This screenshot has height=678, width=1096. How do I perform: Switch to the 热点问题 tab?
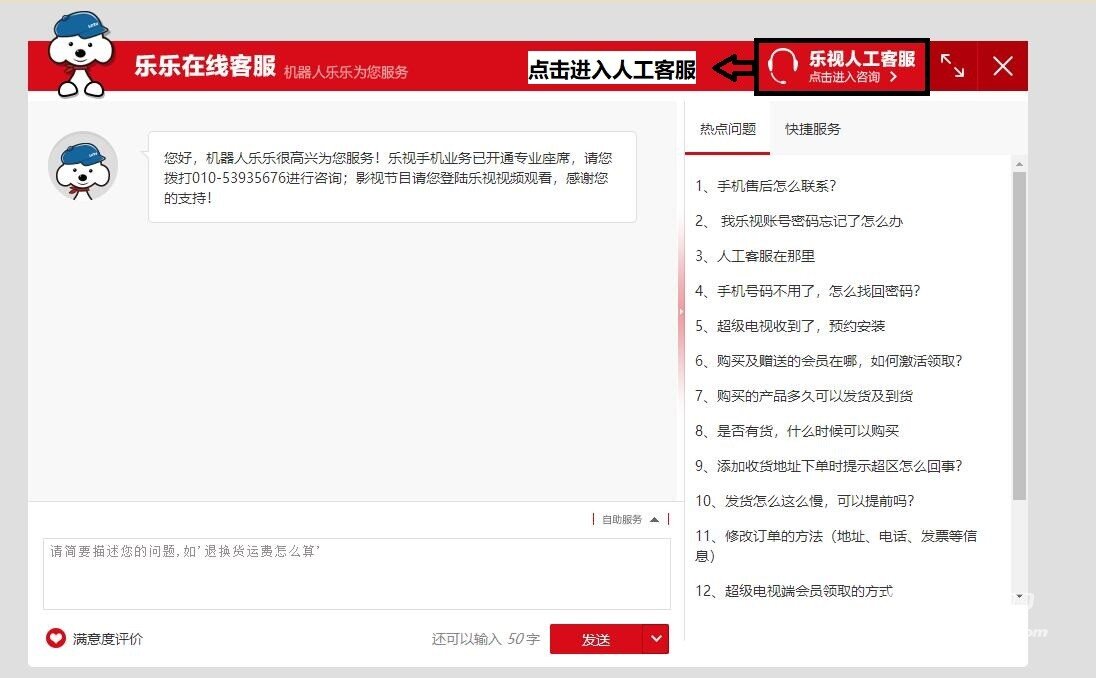pos(728,129)
